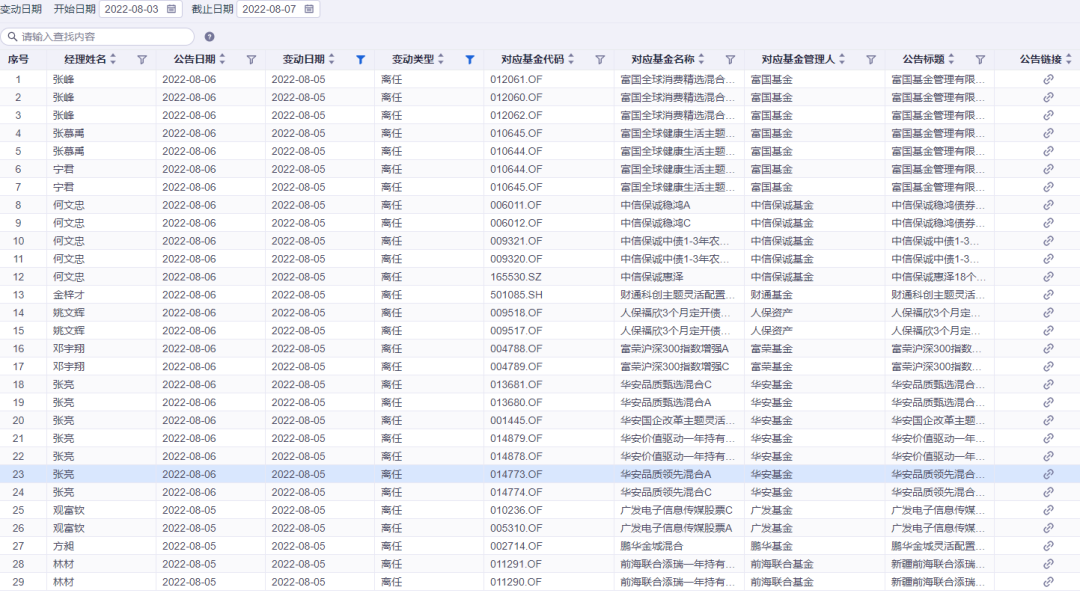Select manager 方昶 in row 27
Screen dimensions: 1080x605
63,546
